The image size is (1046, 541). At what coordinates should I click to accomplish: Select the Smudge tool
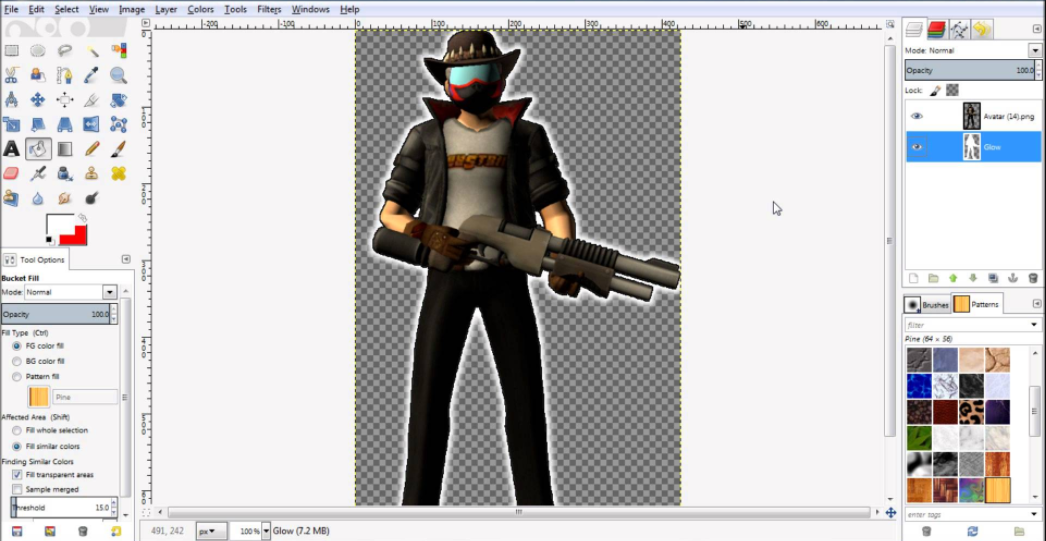pyautogui.click(x=65, y=198)
